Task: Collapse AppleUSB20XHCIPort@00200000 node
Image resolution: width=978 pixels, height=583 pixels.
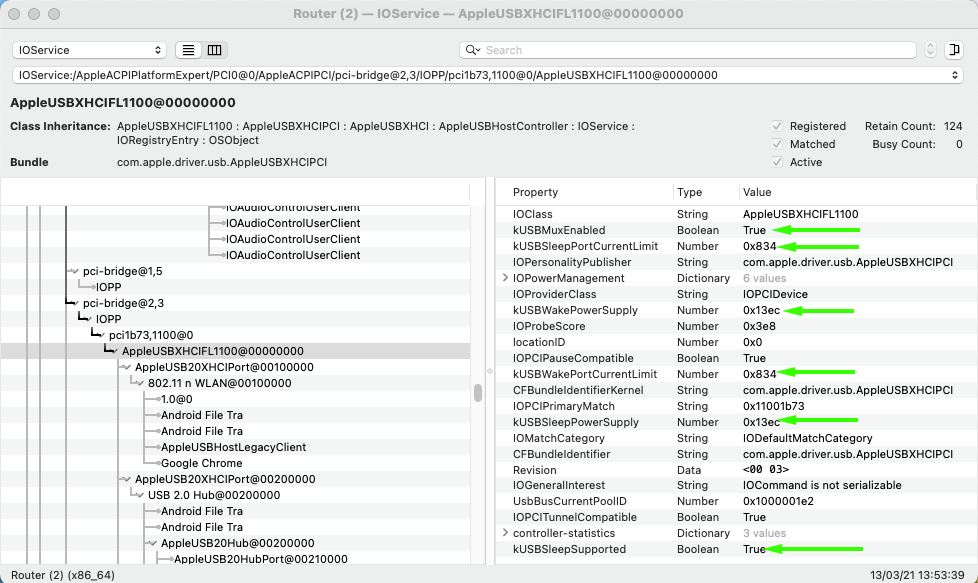Action: pos(127,479)
